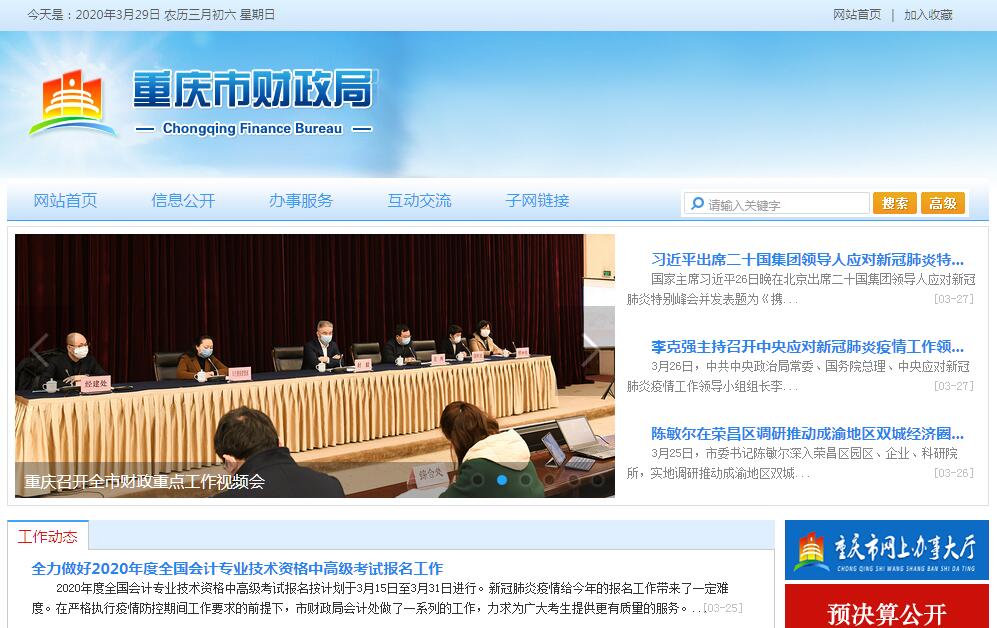
Task: Open the red 预决算公开 banner
Action: click(886, 606)
